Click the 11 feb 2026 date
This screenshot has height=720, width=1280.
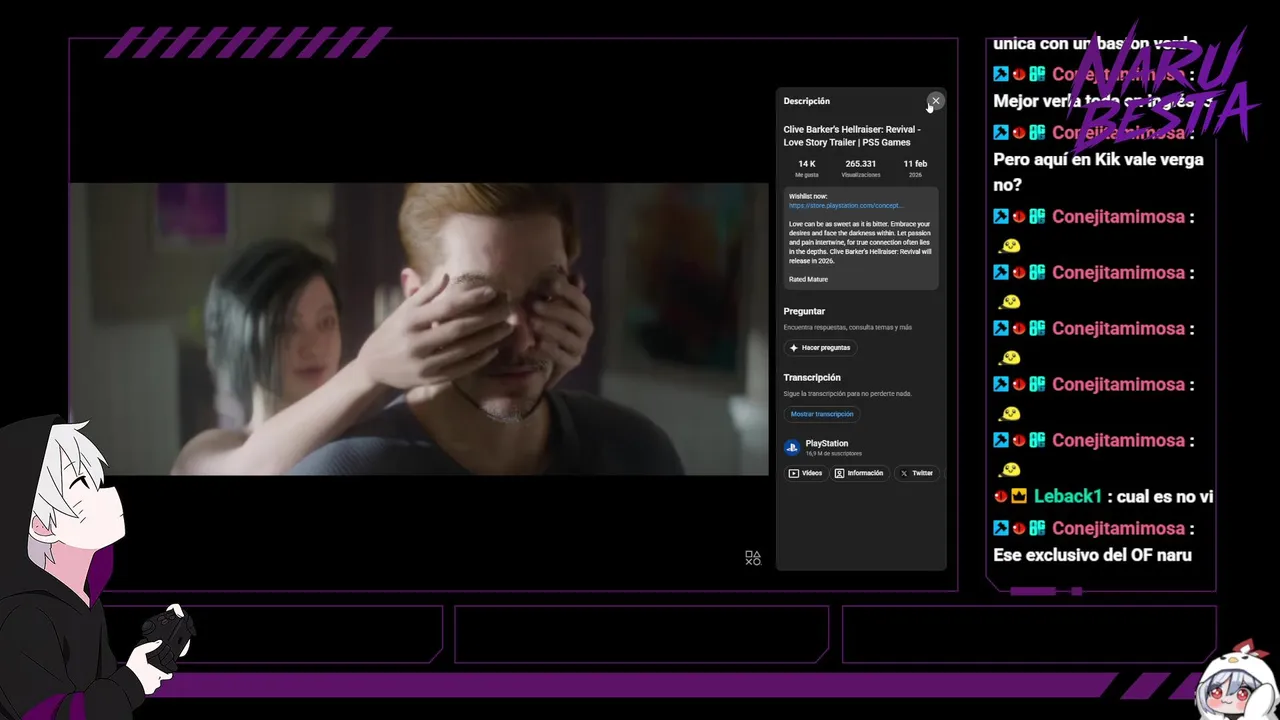click(x=915, y=168)
